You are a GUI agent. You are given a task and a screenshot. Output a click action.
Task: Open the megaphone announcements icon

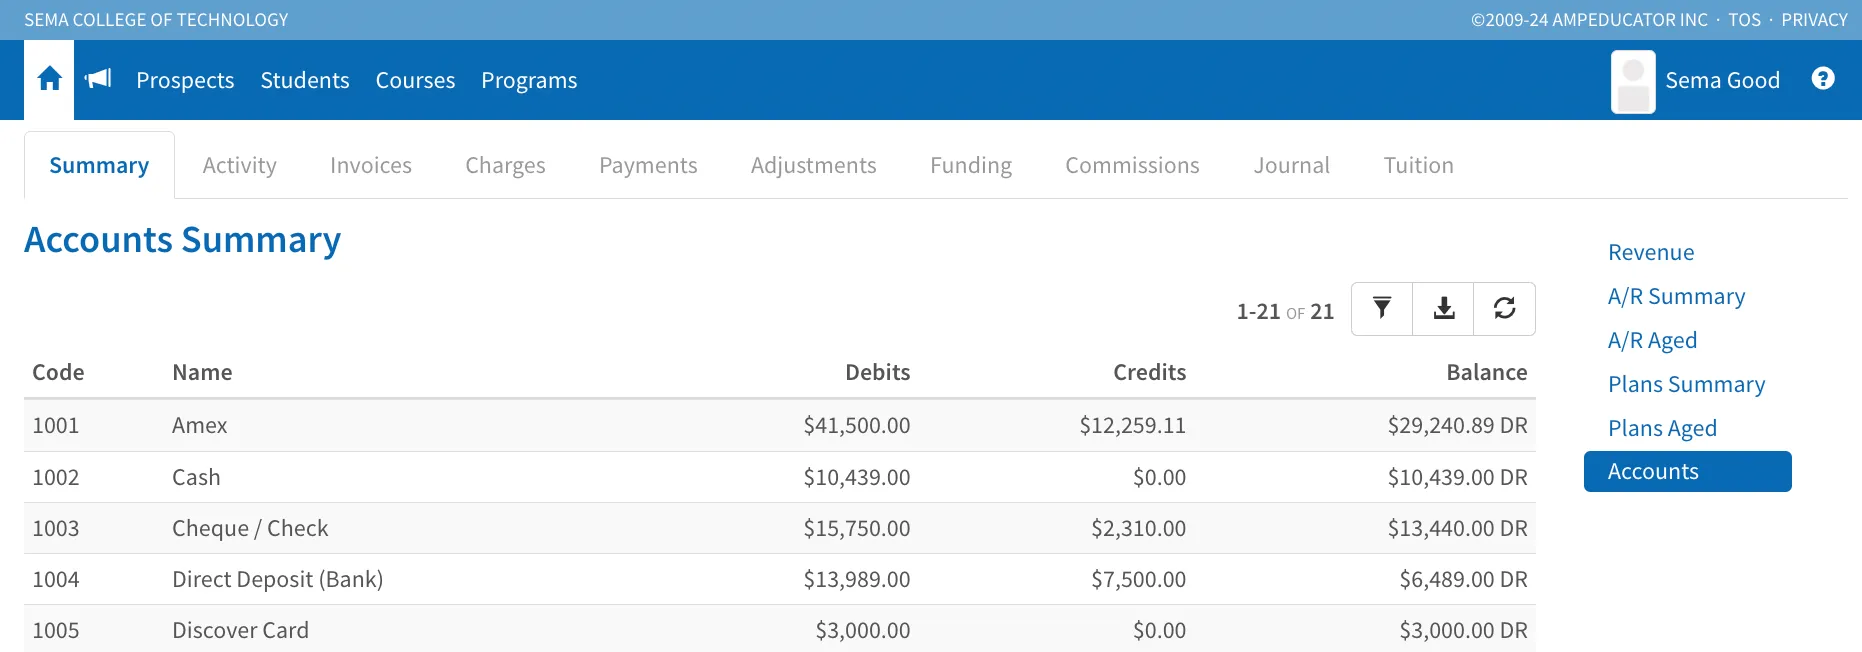98,79
